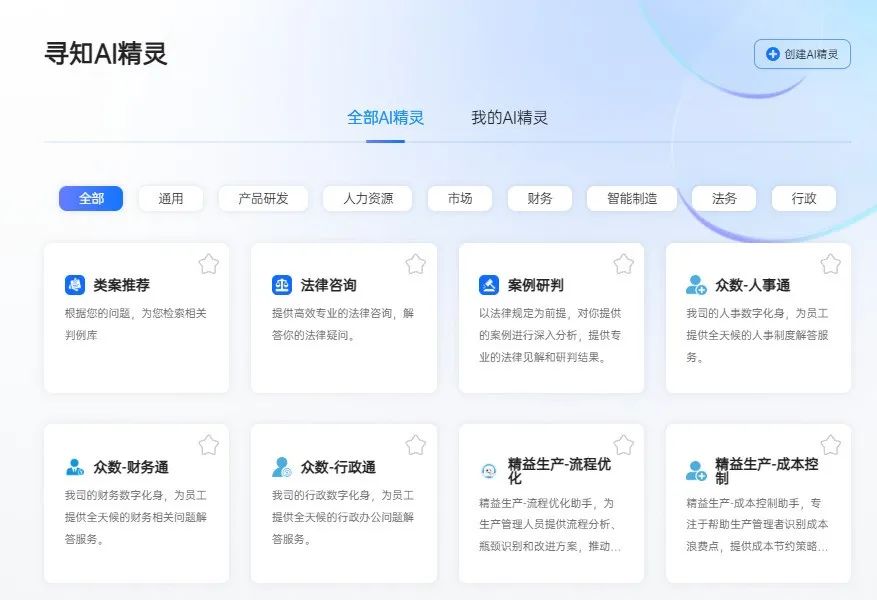Click description starting 以法律规定为前提
877x600 pixels.
[550, 335]
